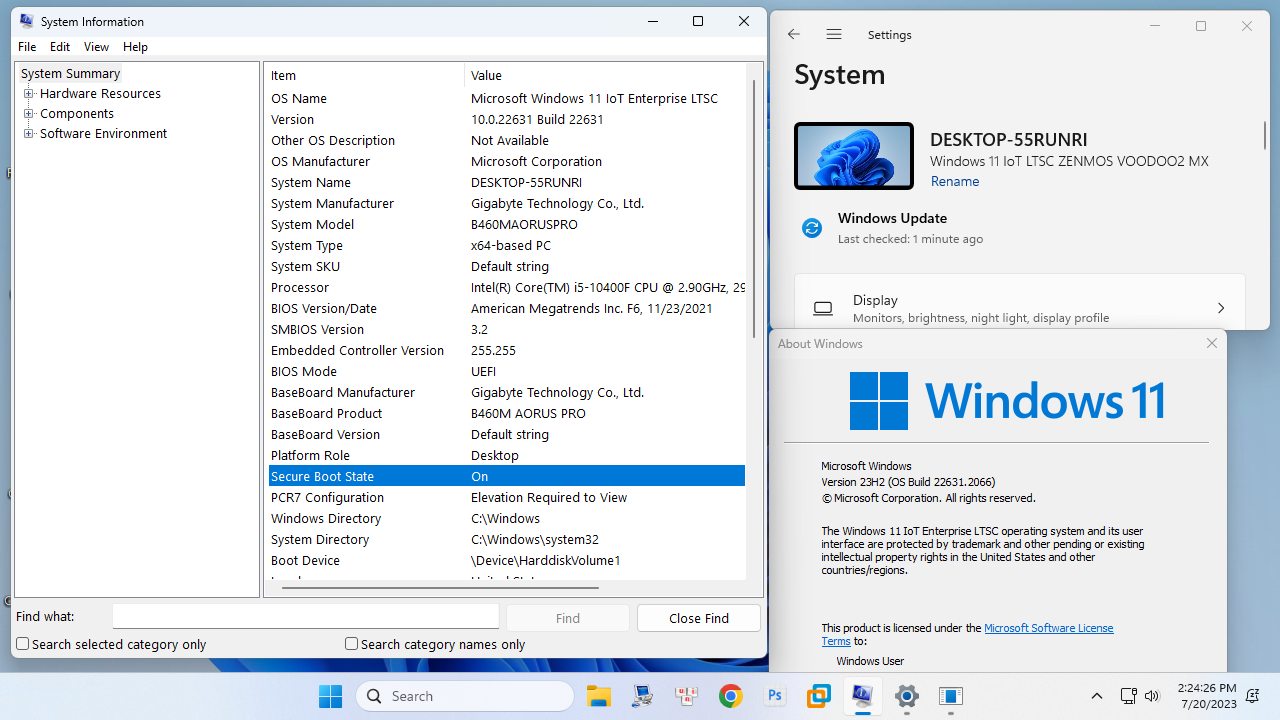Open the View menu

point(96,47)
